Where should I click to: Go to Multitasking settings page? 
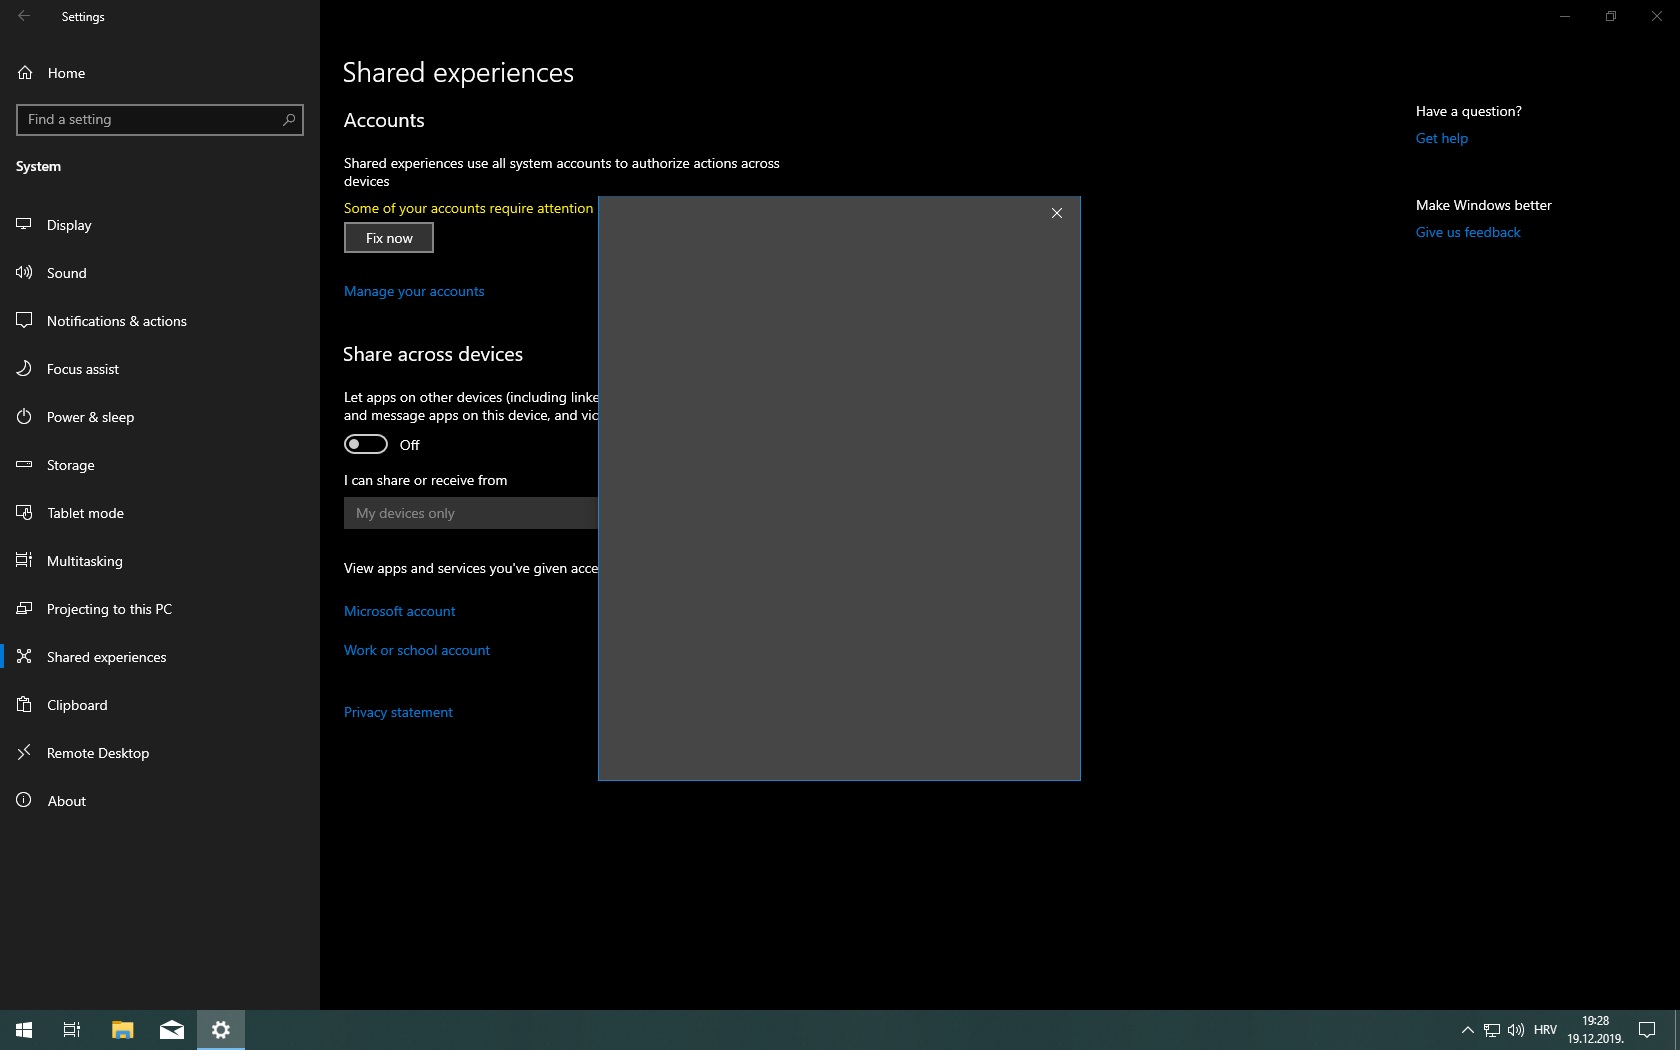point(84,561)
